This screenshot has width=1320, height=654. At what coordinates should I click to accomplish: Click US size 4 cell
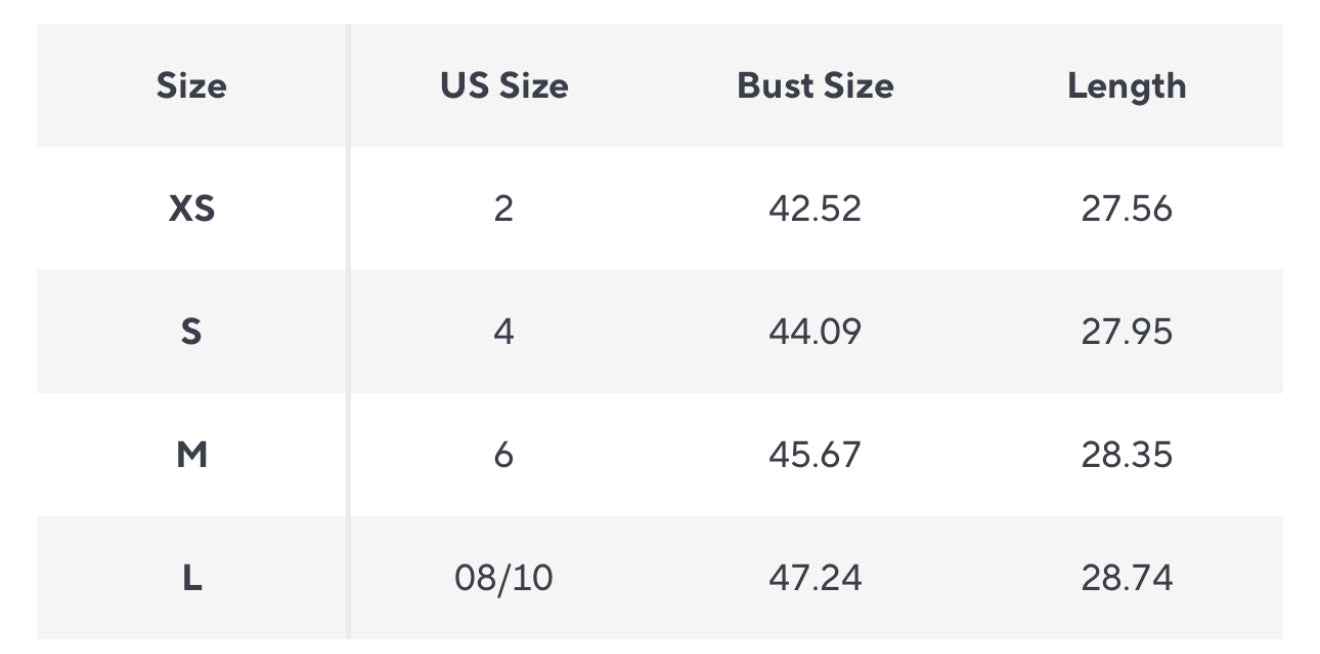click(x=504, y=332)
